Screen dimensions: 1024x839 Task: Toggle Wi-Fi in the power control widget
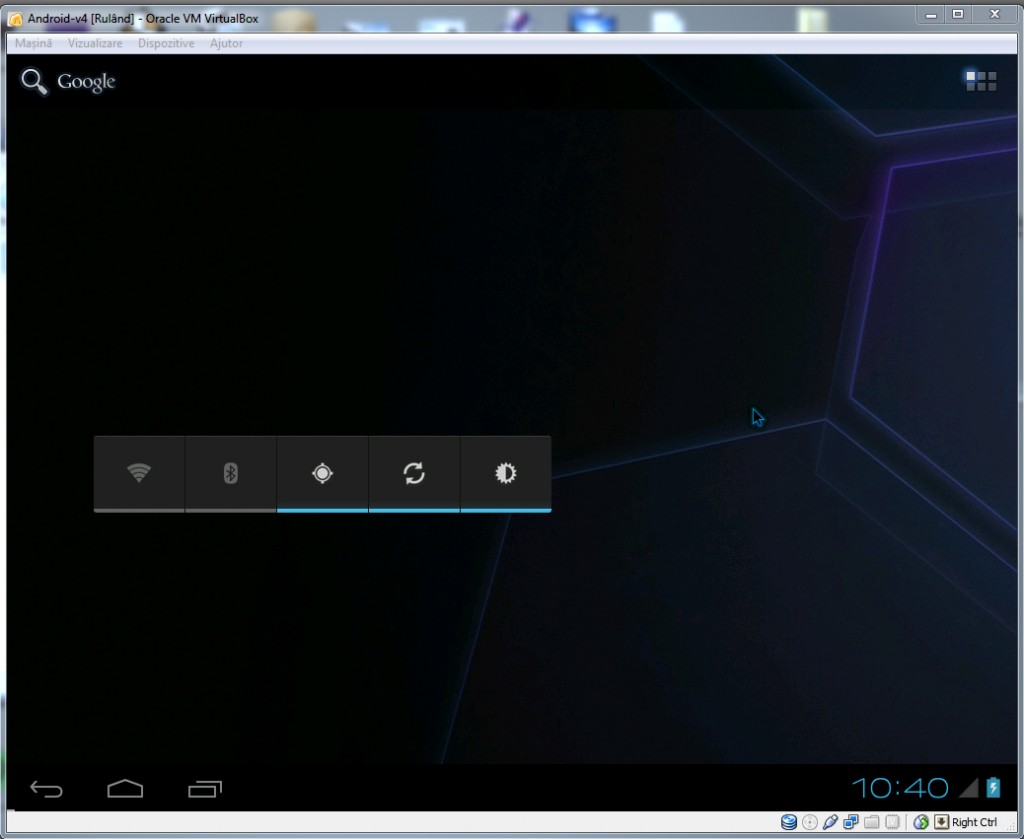coord(139,473)
